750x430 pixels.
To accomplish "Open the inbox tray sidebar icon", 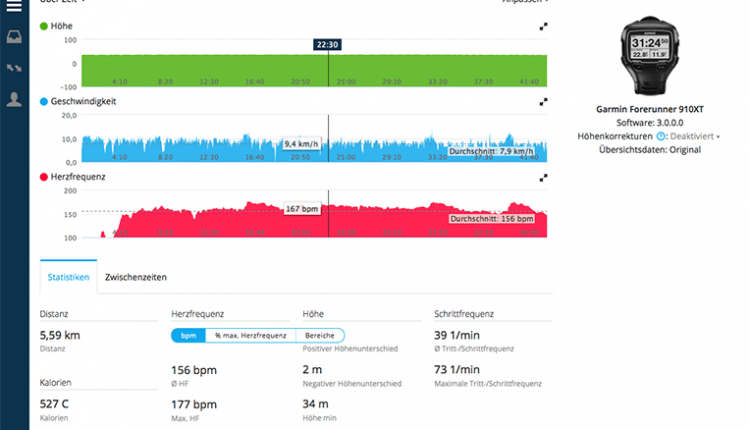I will [14, 37].
